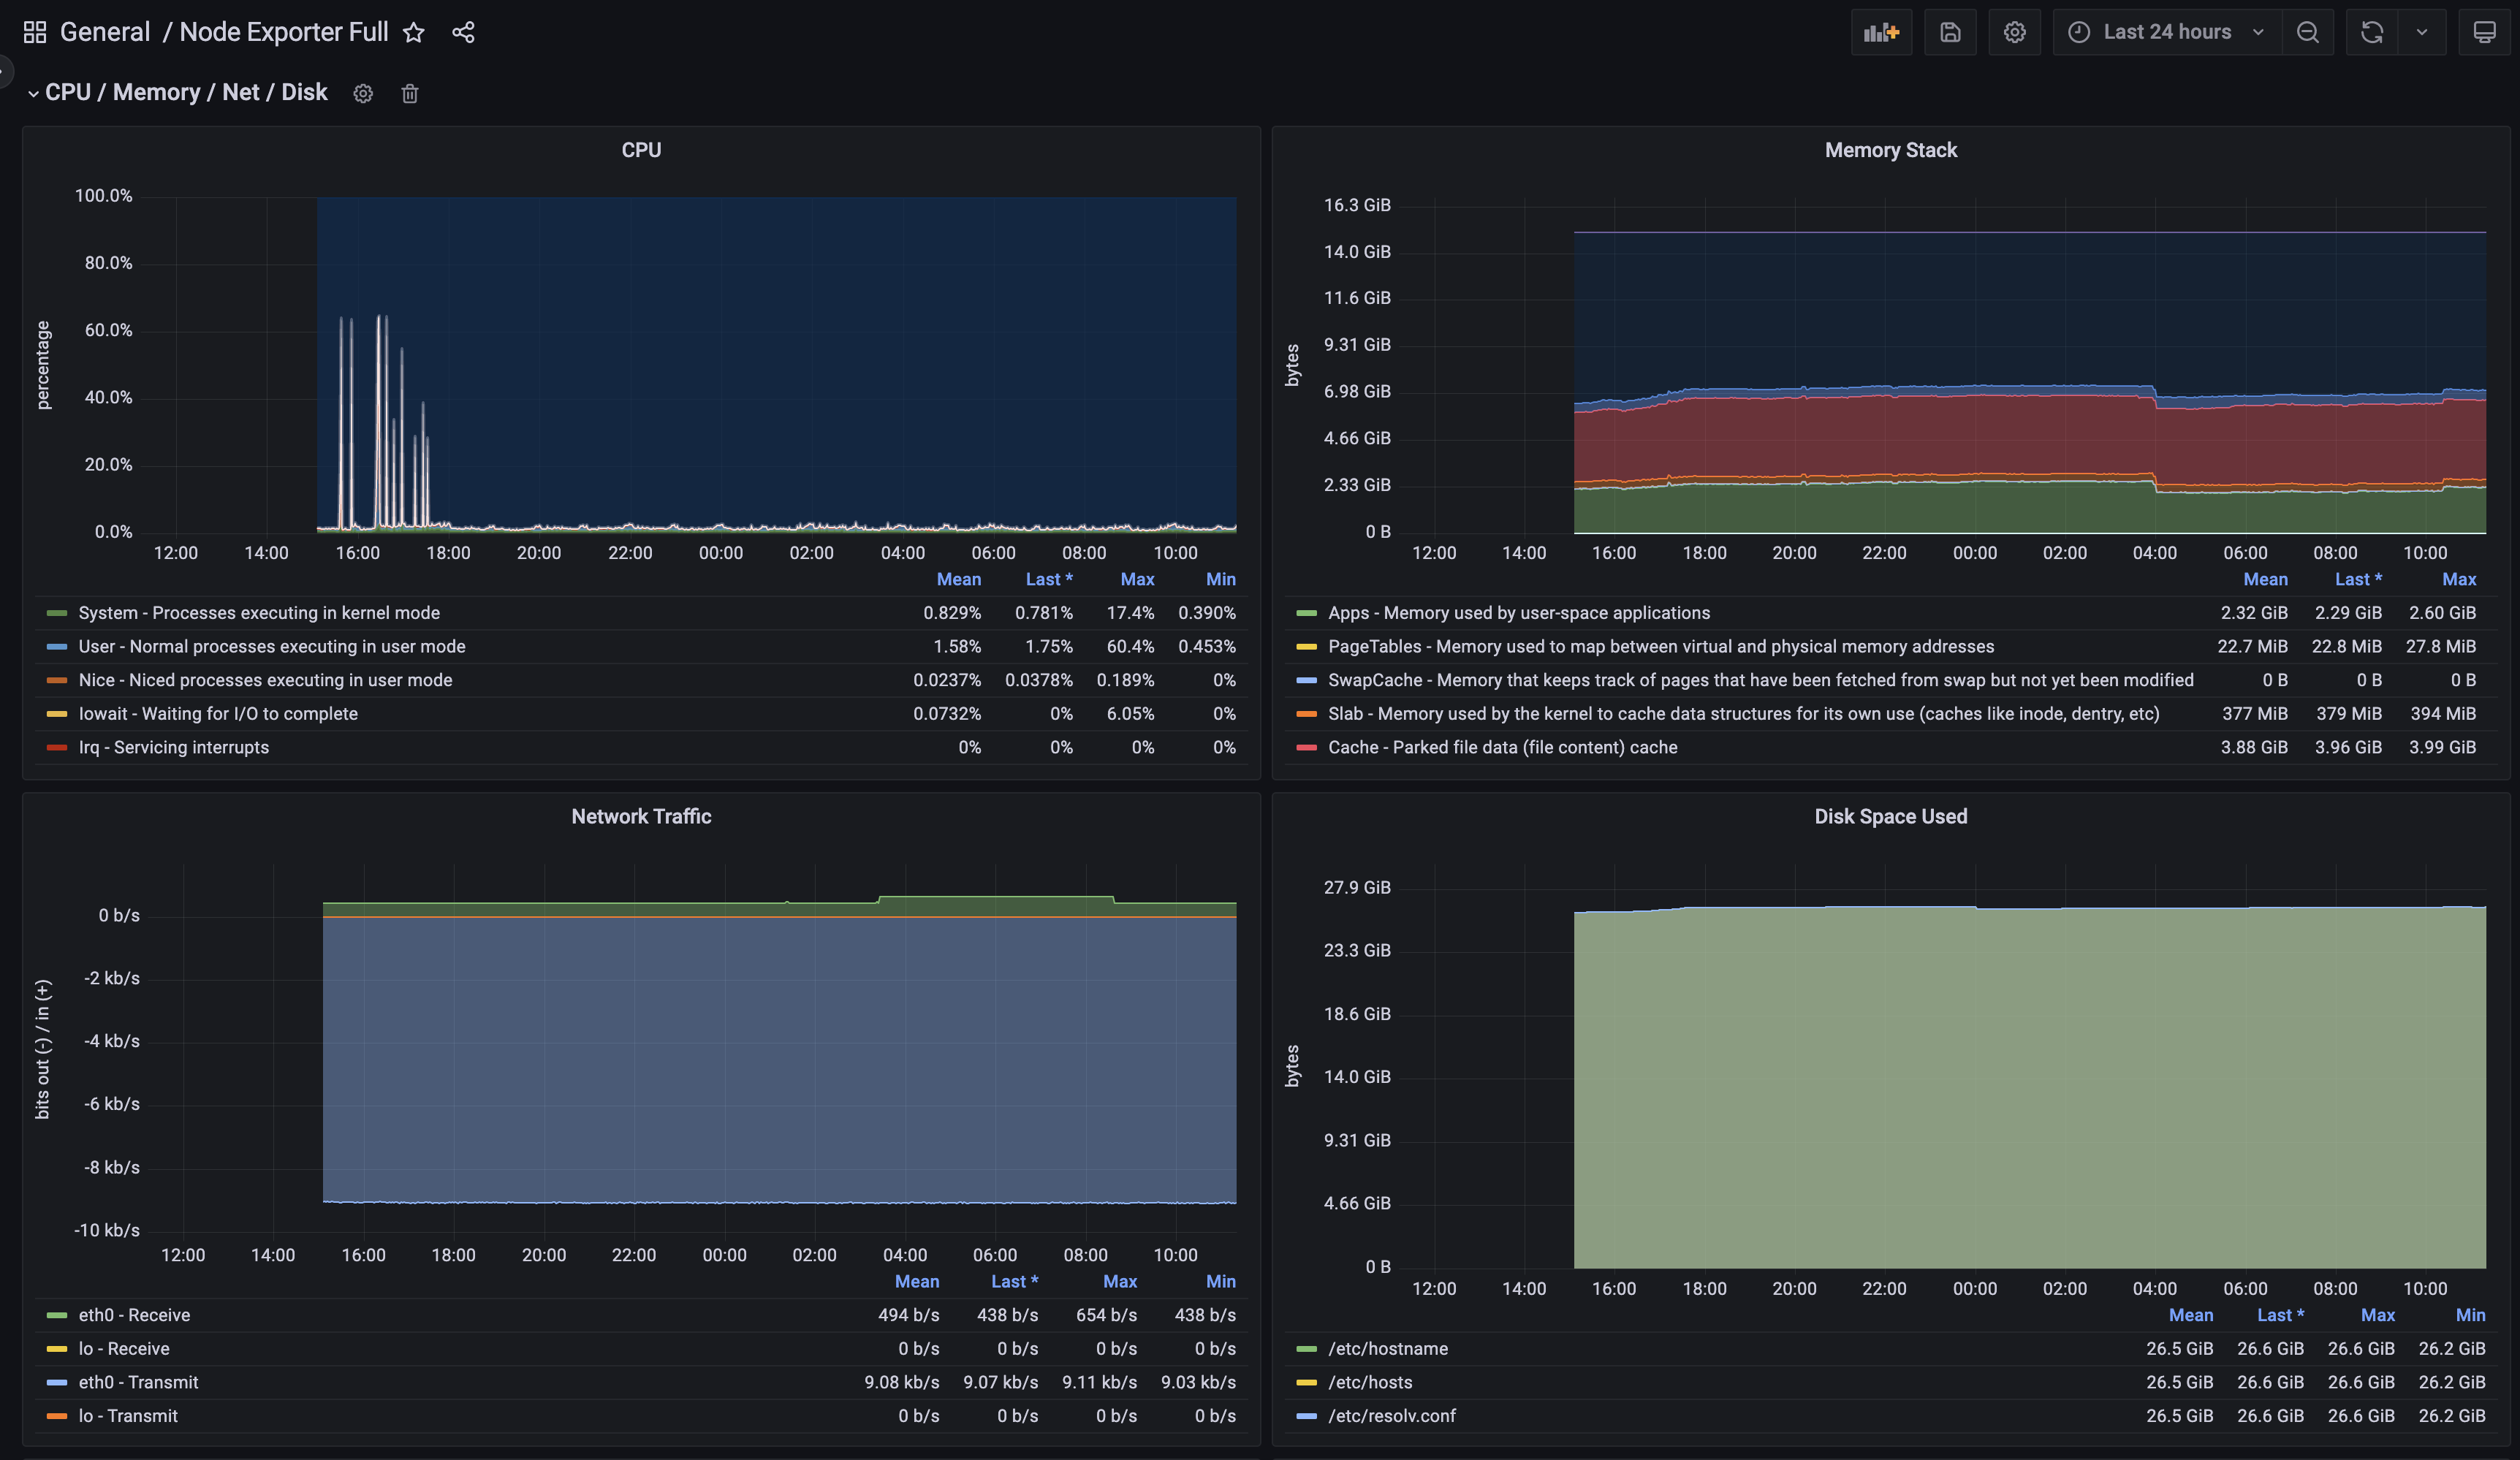
Task: Collapse the CPU / Memory / Net / Disk row
Action: click(x=185, y=92)
